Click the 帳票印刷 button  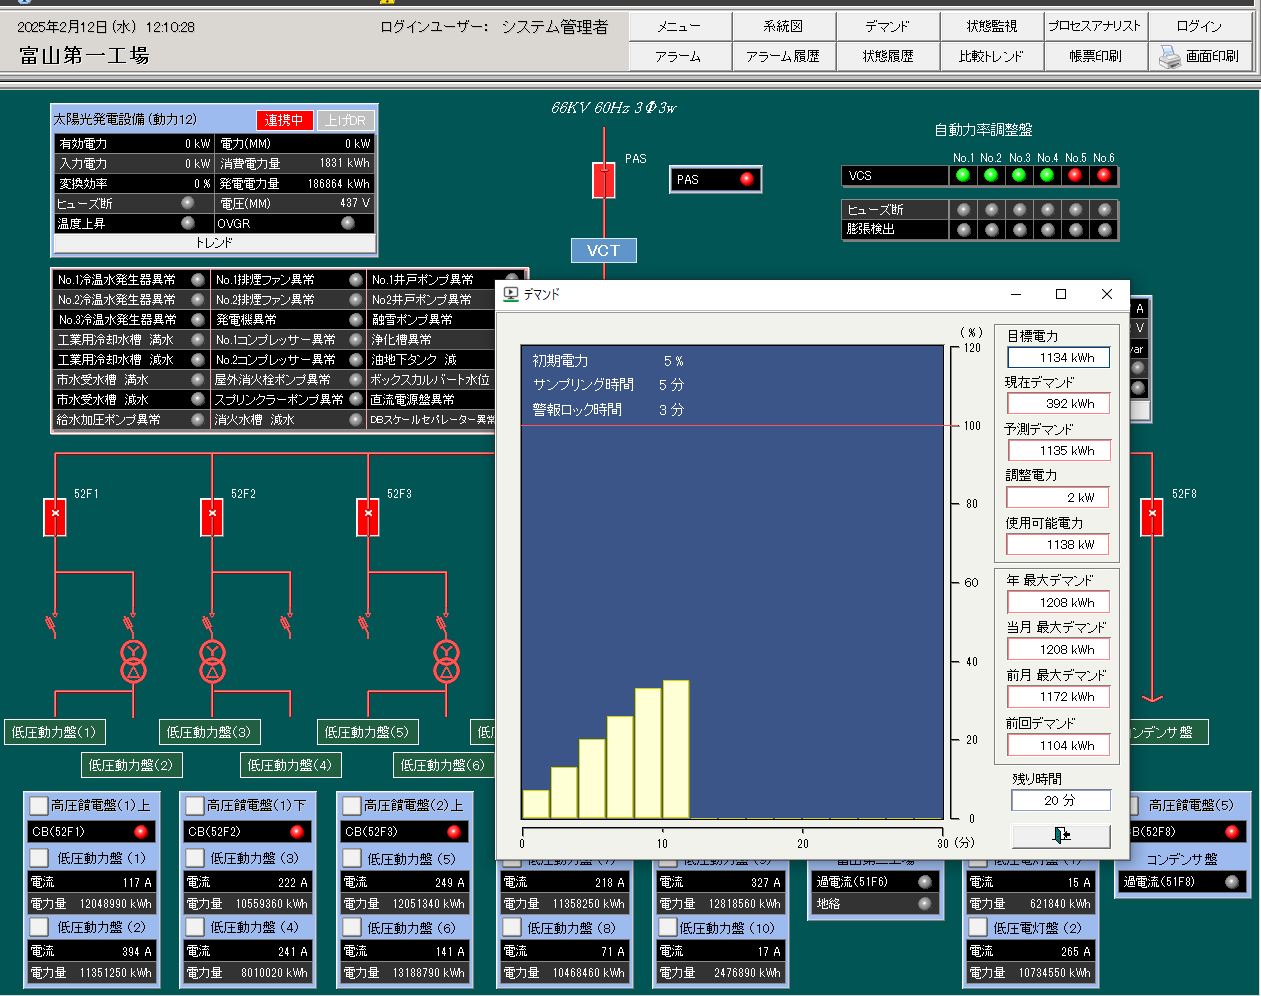(x=1095, y=56)
